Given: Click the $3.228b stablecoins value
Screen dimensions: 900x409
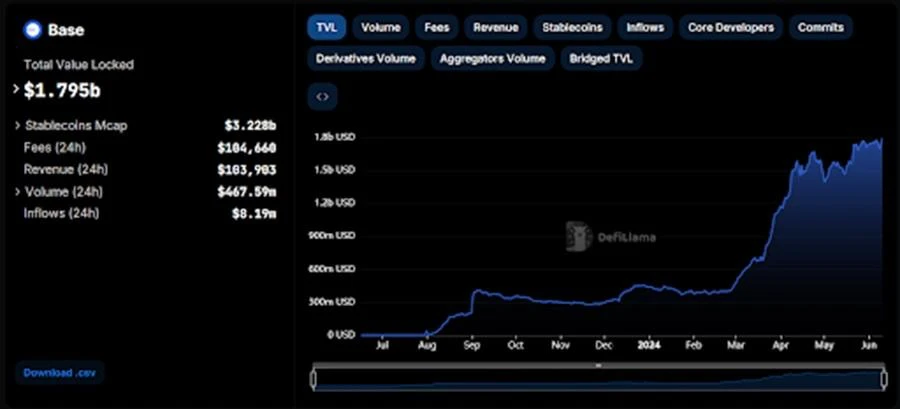Looking at the screenshot, I should (x=250, y=126).
